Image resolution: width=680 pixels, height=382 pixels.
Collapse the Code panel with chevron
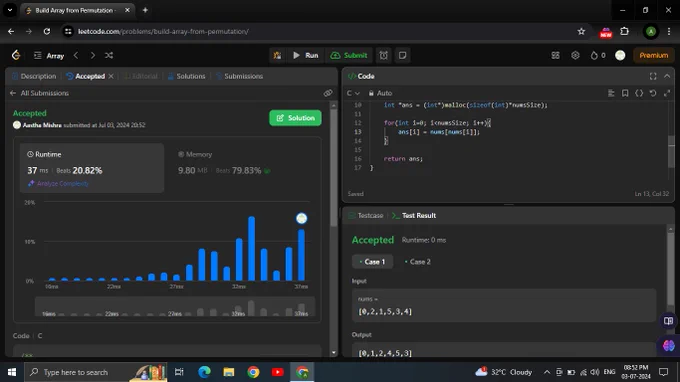[667, 76]
